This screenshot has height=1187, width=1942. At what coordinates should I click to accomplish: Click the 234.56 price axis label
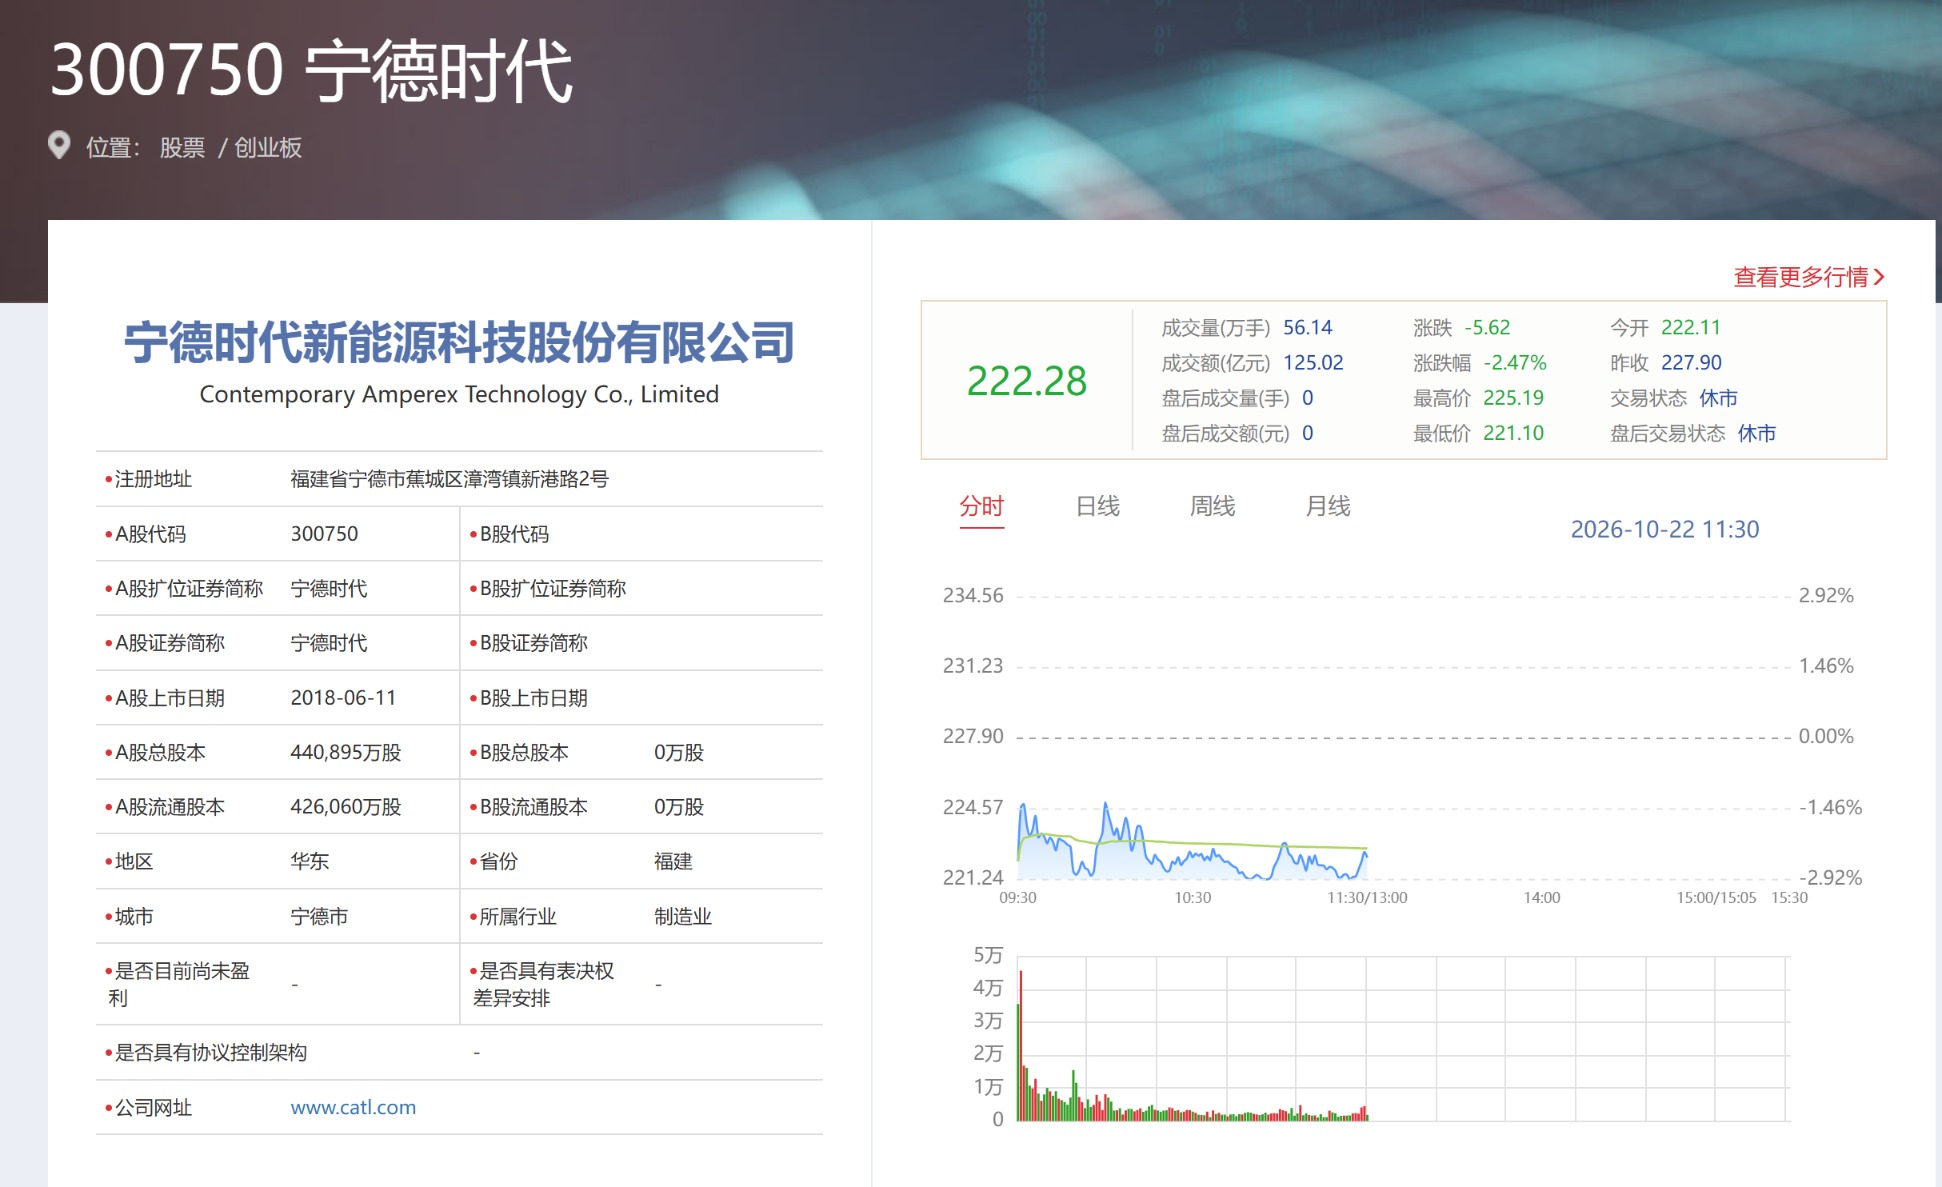[973, 595]
